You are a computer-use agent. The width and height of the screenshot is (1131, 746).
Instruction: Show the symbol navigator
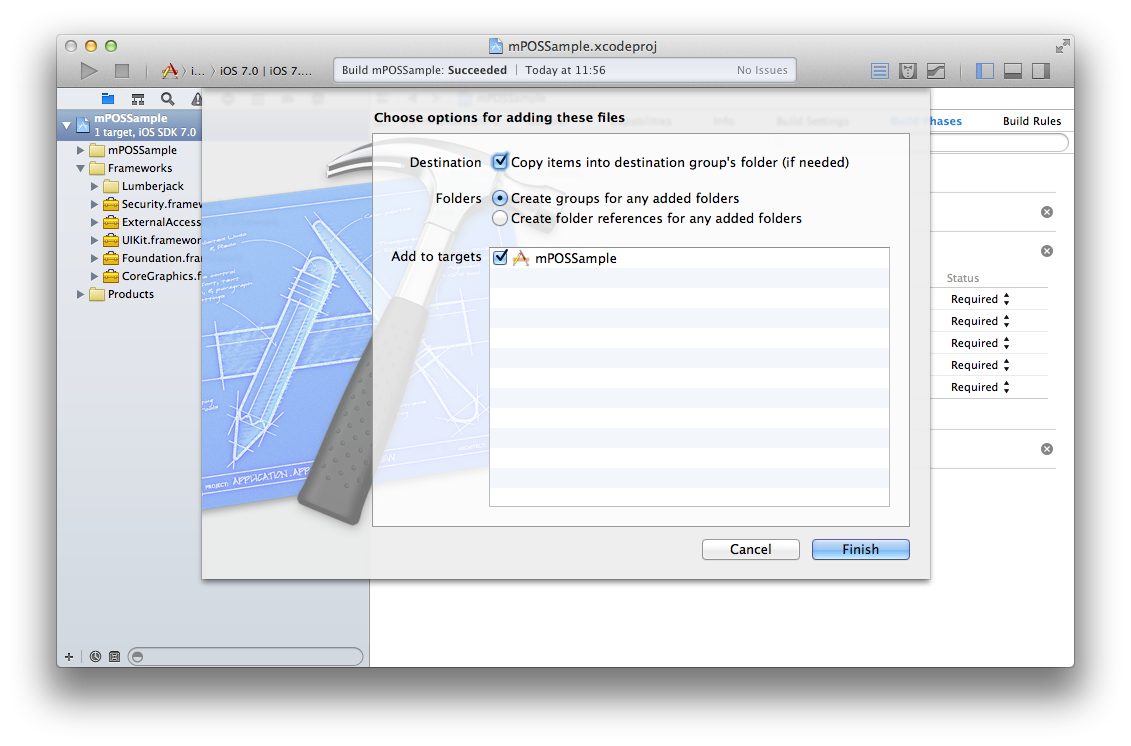(x=138, y=99)
